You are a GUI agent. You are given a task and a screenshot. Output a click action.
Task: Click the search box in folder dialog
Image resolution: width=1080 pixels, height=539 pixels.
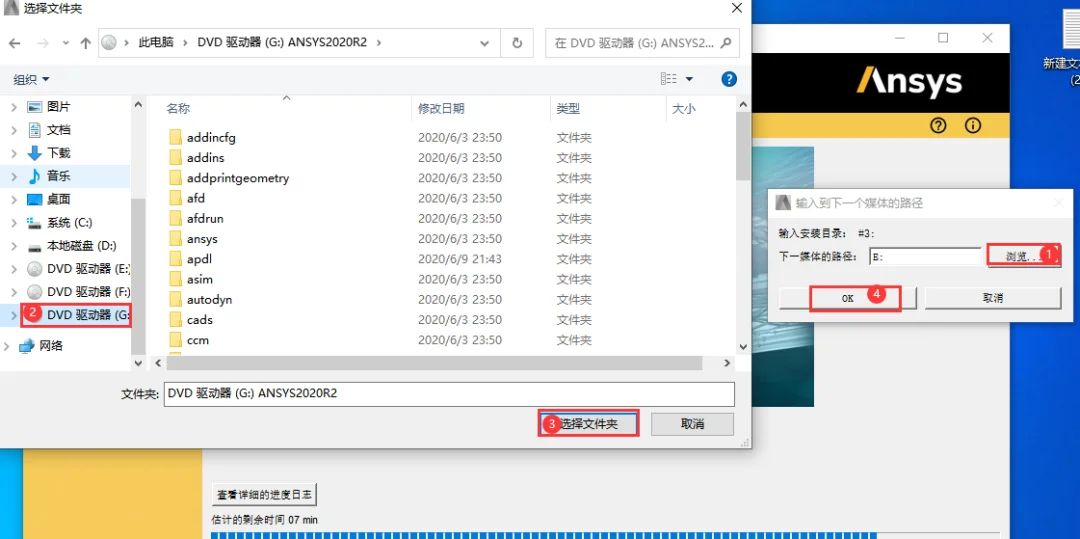pyautogui.click(x=643, y=43)
